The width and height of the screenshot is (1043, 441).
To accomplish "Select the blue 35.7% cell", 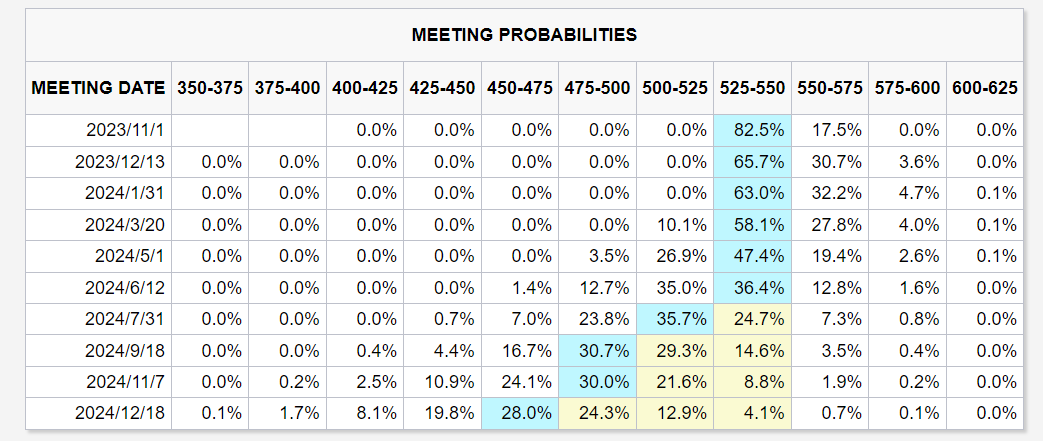I will (x=675, y=318).
